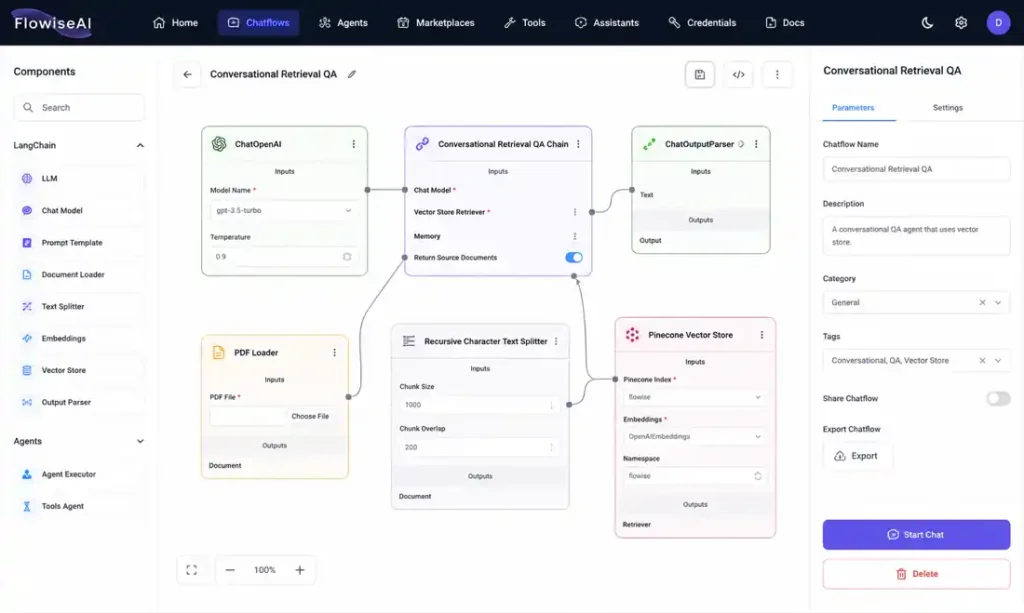The height and width of the screenshot is (613, 1024).
Task: Switch to the Settings tab
Action: (948, 108)
